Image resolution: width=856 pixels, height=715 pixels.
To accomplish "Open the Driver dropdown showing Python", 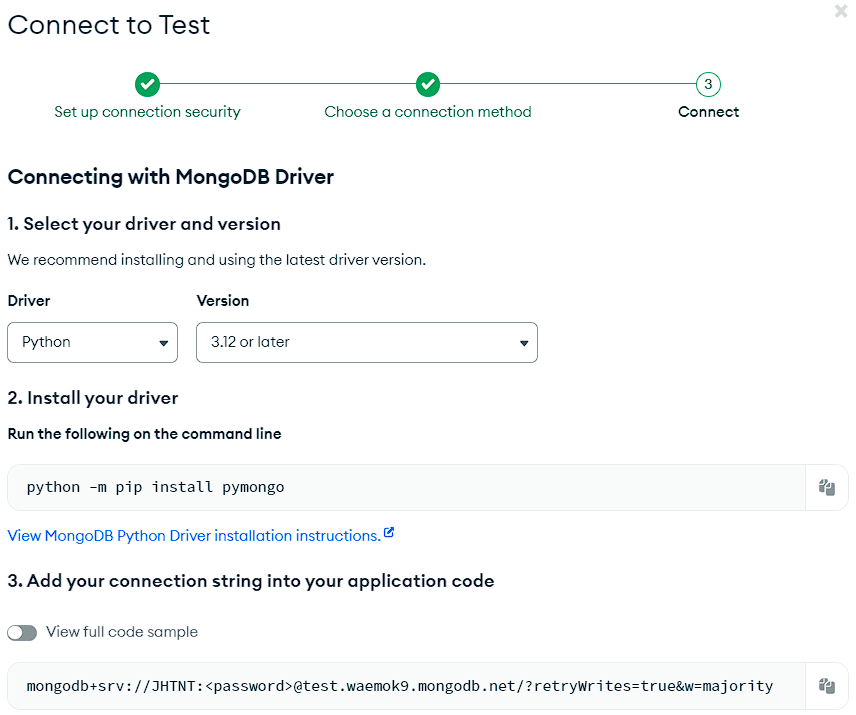I will point(92,342).
